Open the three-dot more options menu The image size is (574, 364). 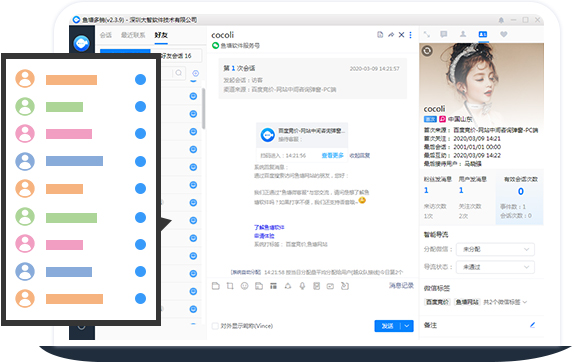(410, 35)
